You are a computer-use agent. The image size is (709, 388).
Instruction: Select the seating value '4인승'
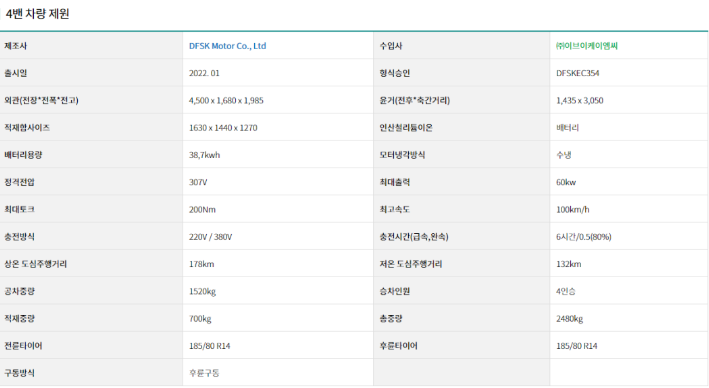(x=566, y=291)
